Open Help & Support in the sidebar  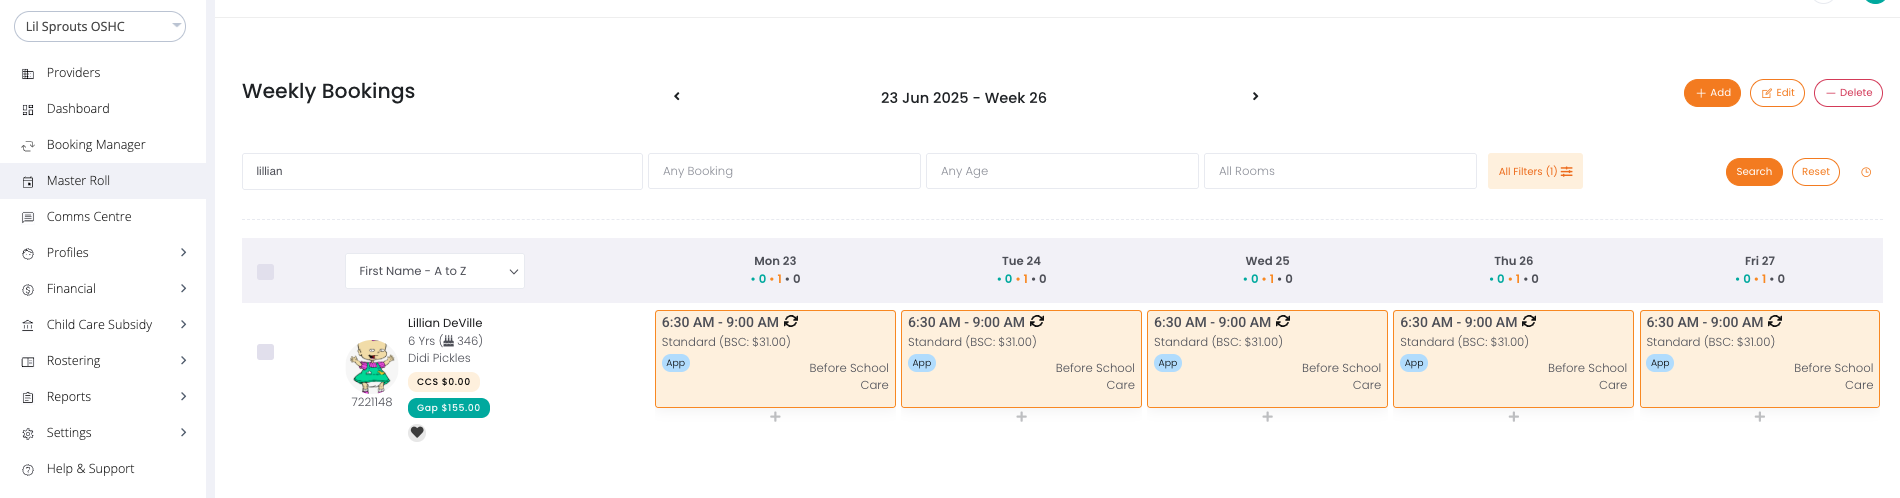[x=103, y=469]
